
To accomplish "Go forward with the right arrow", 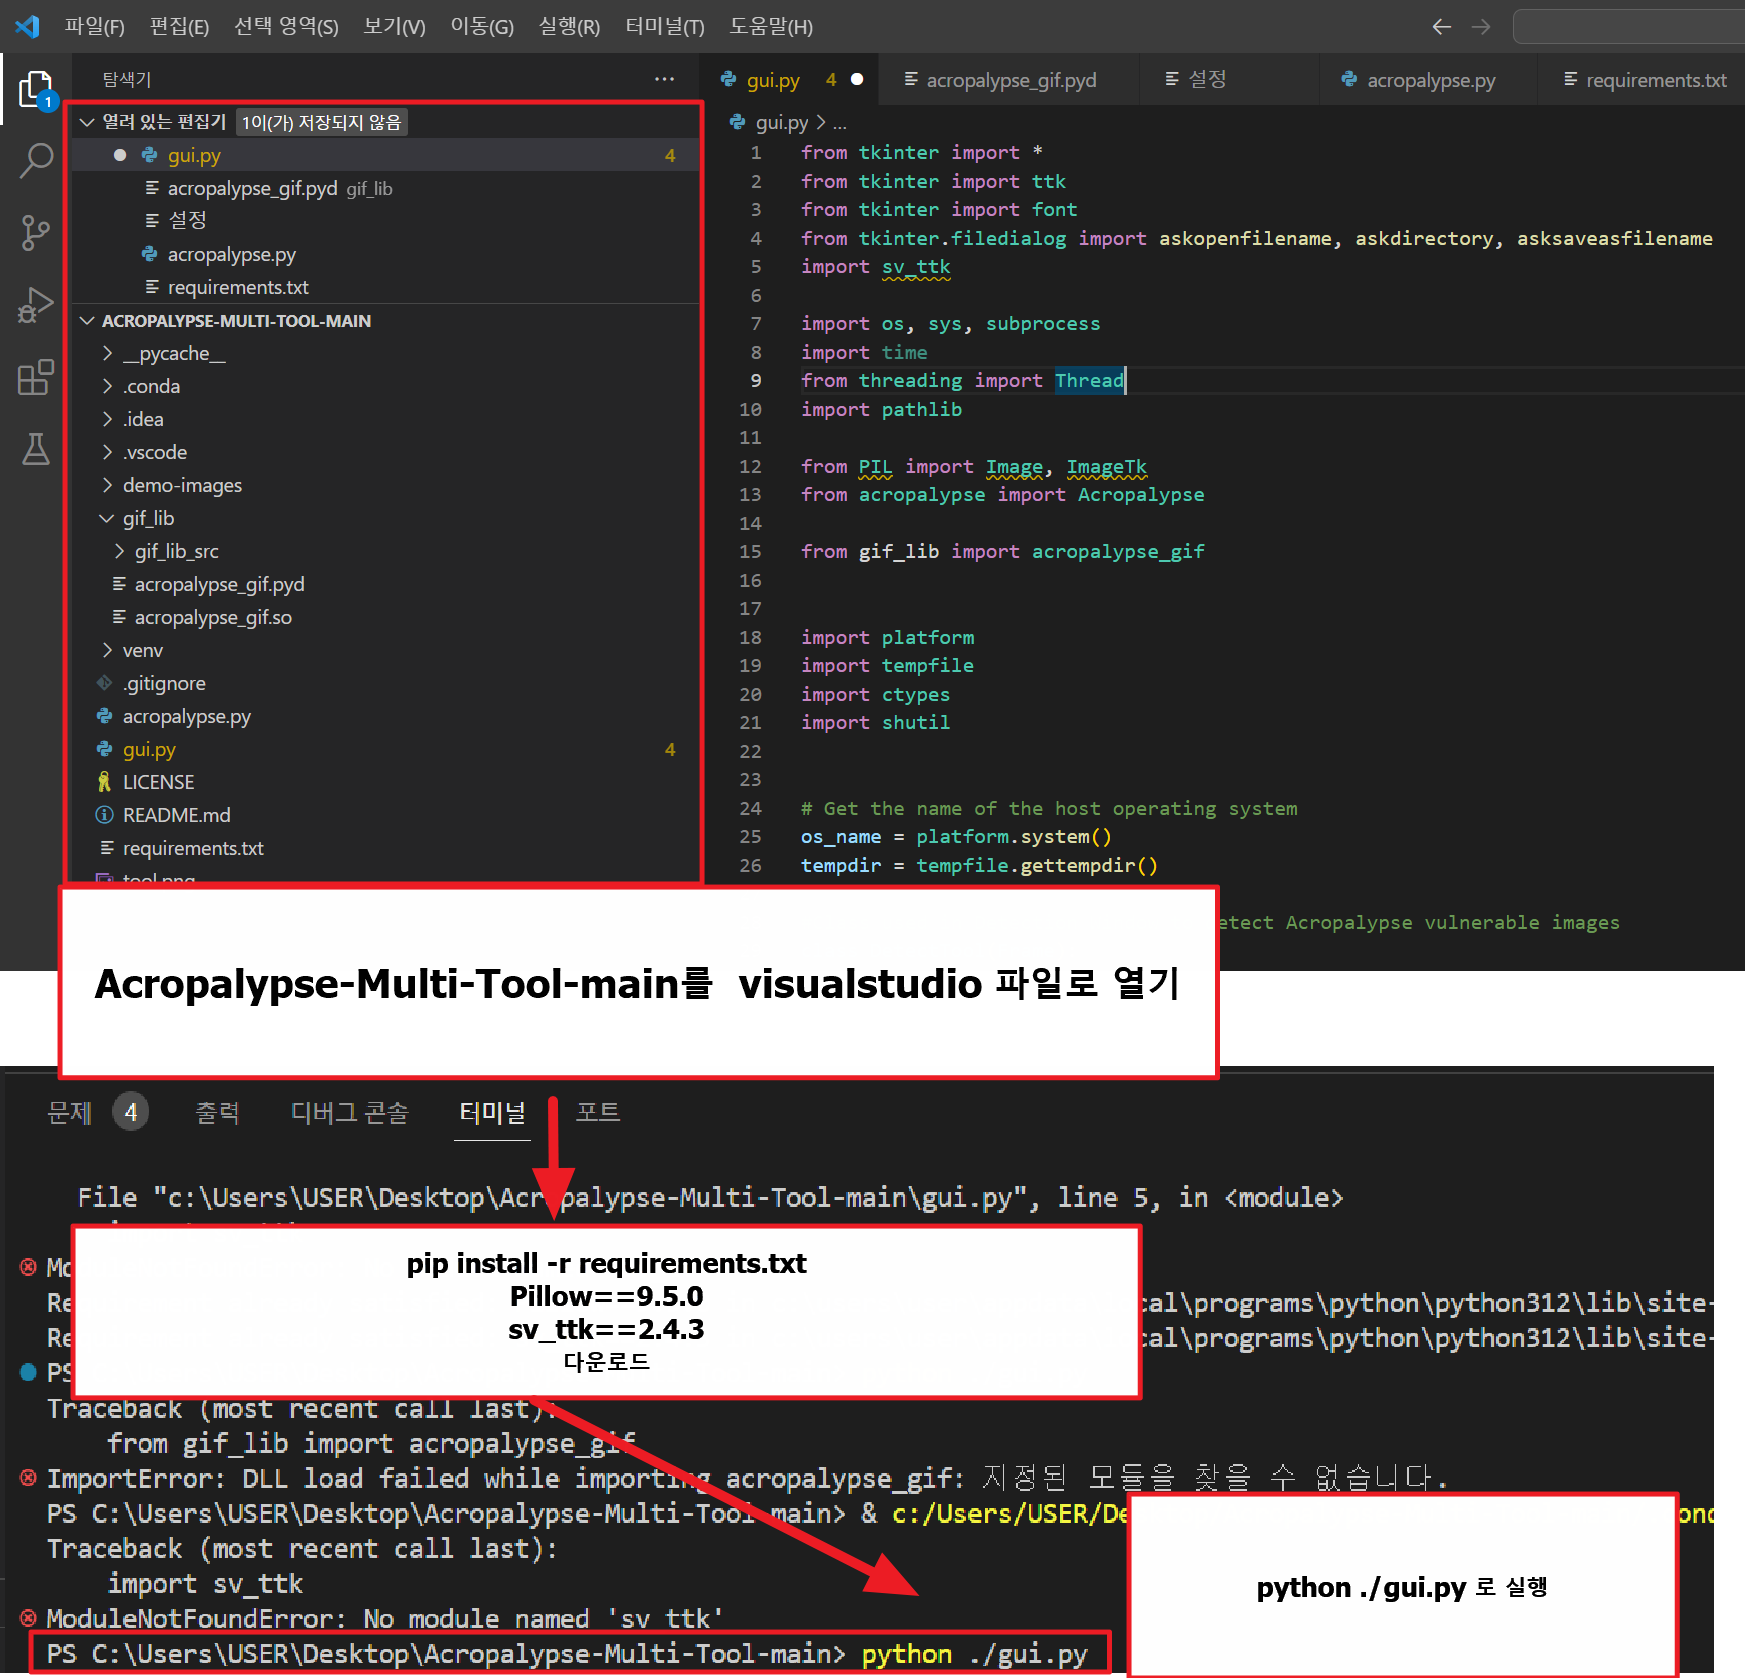I will 1481,27.
